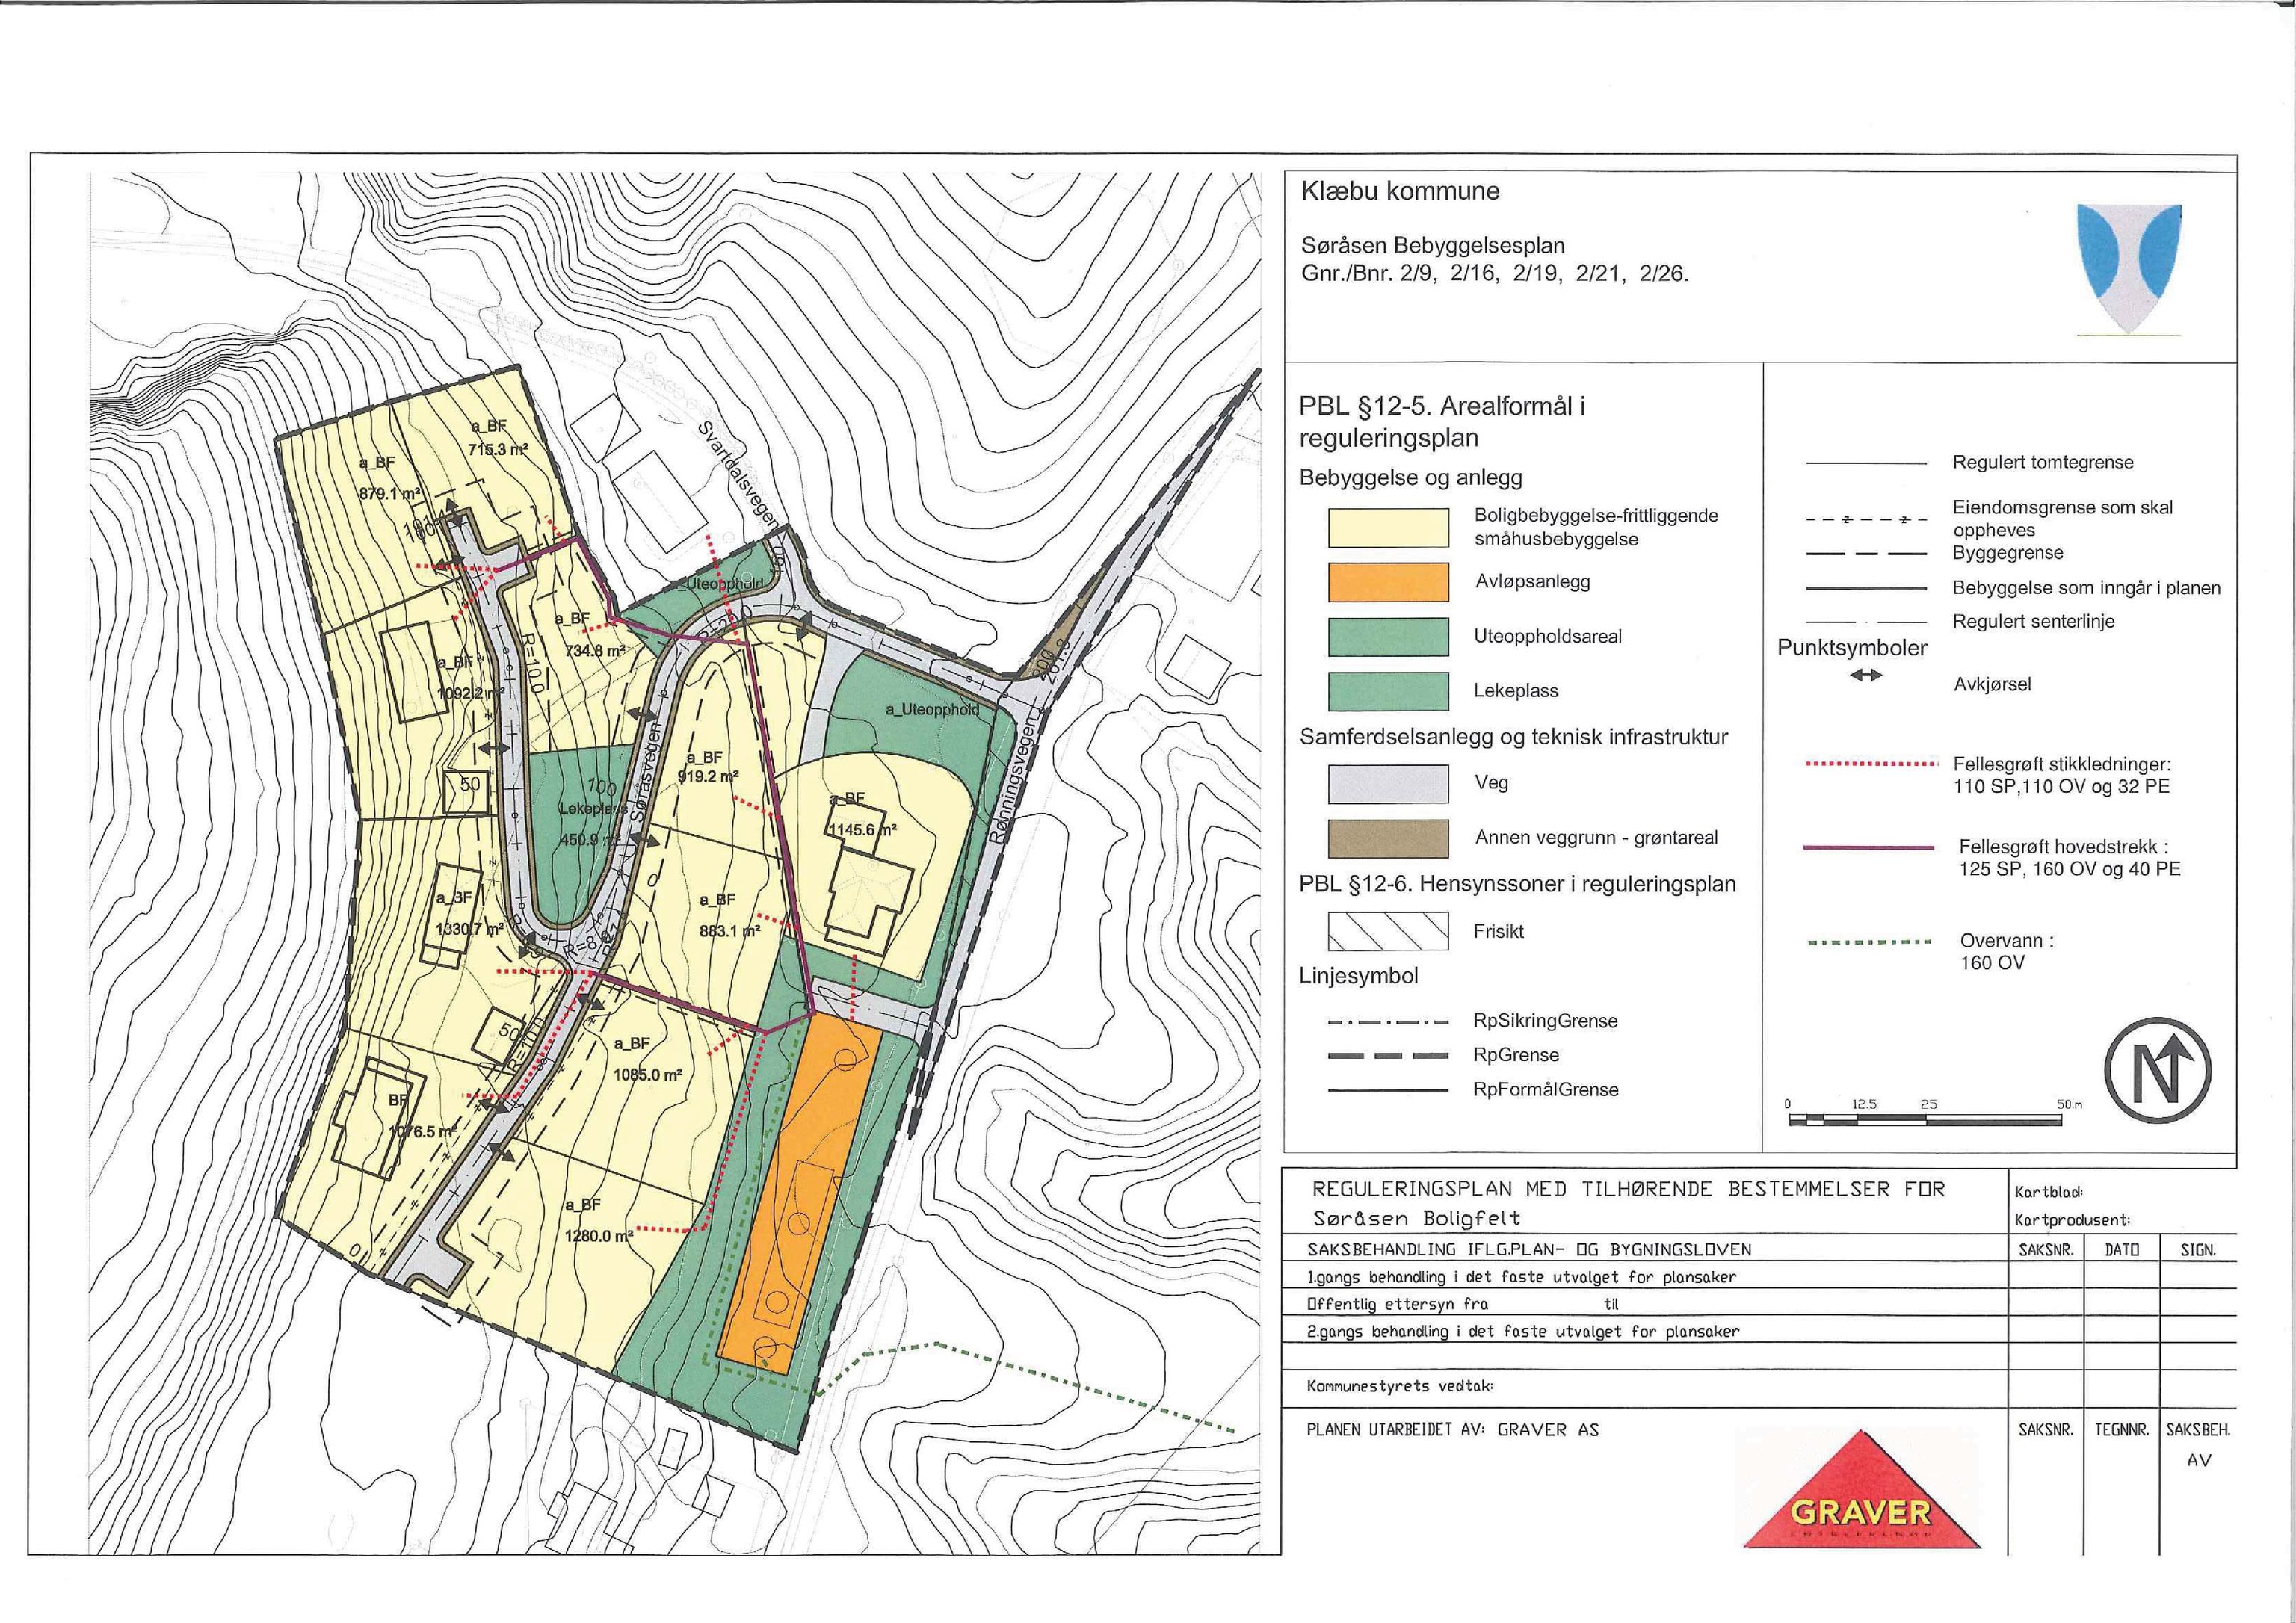Click the north arrow compass symbol

point(2157,1071)
